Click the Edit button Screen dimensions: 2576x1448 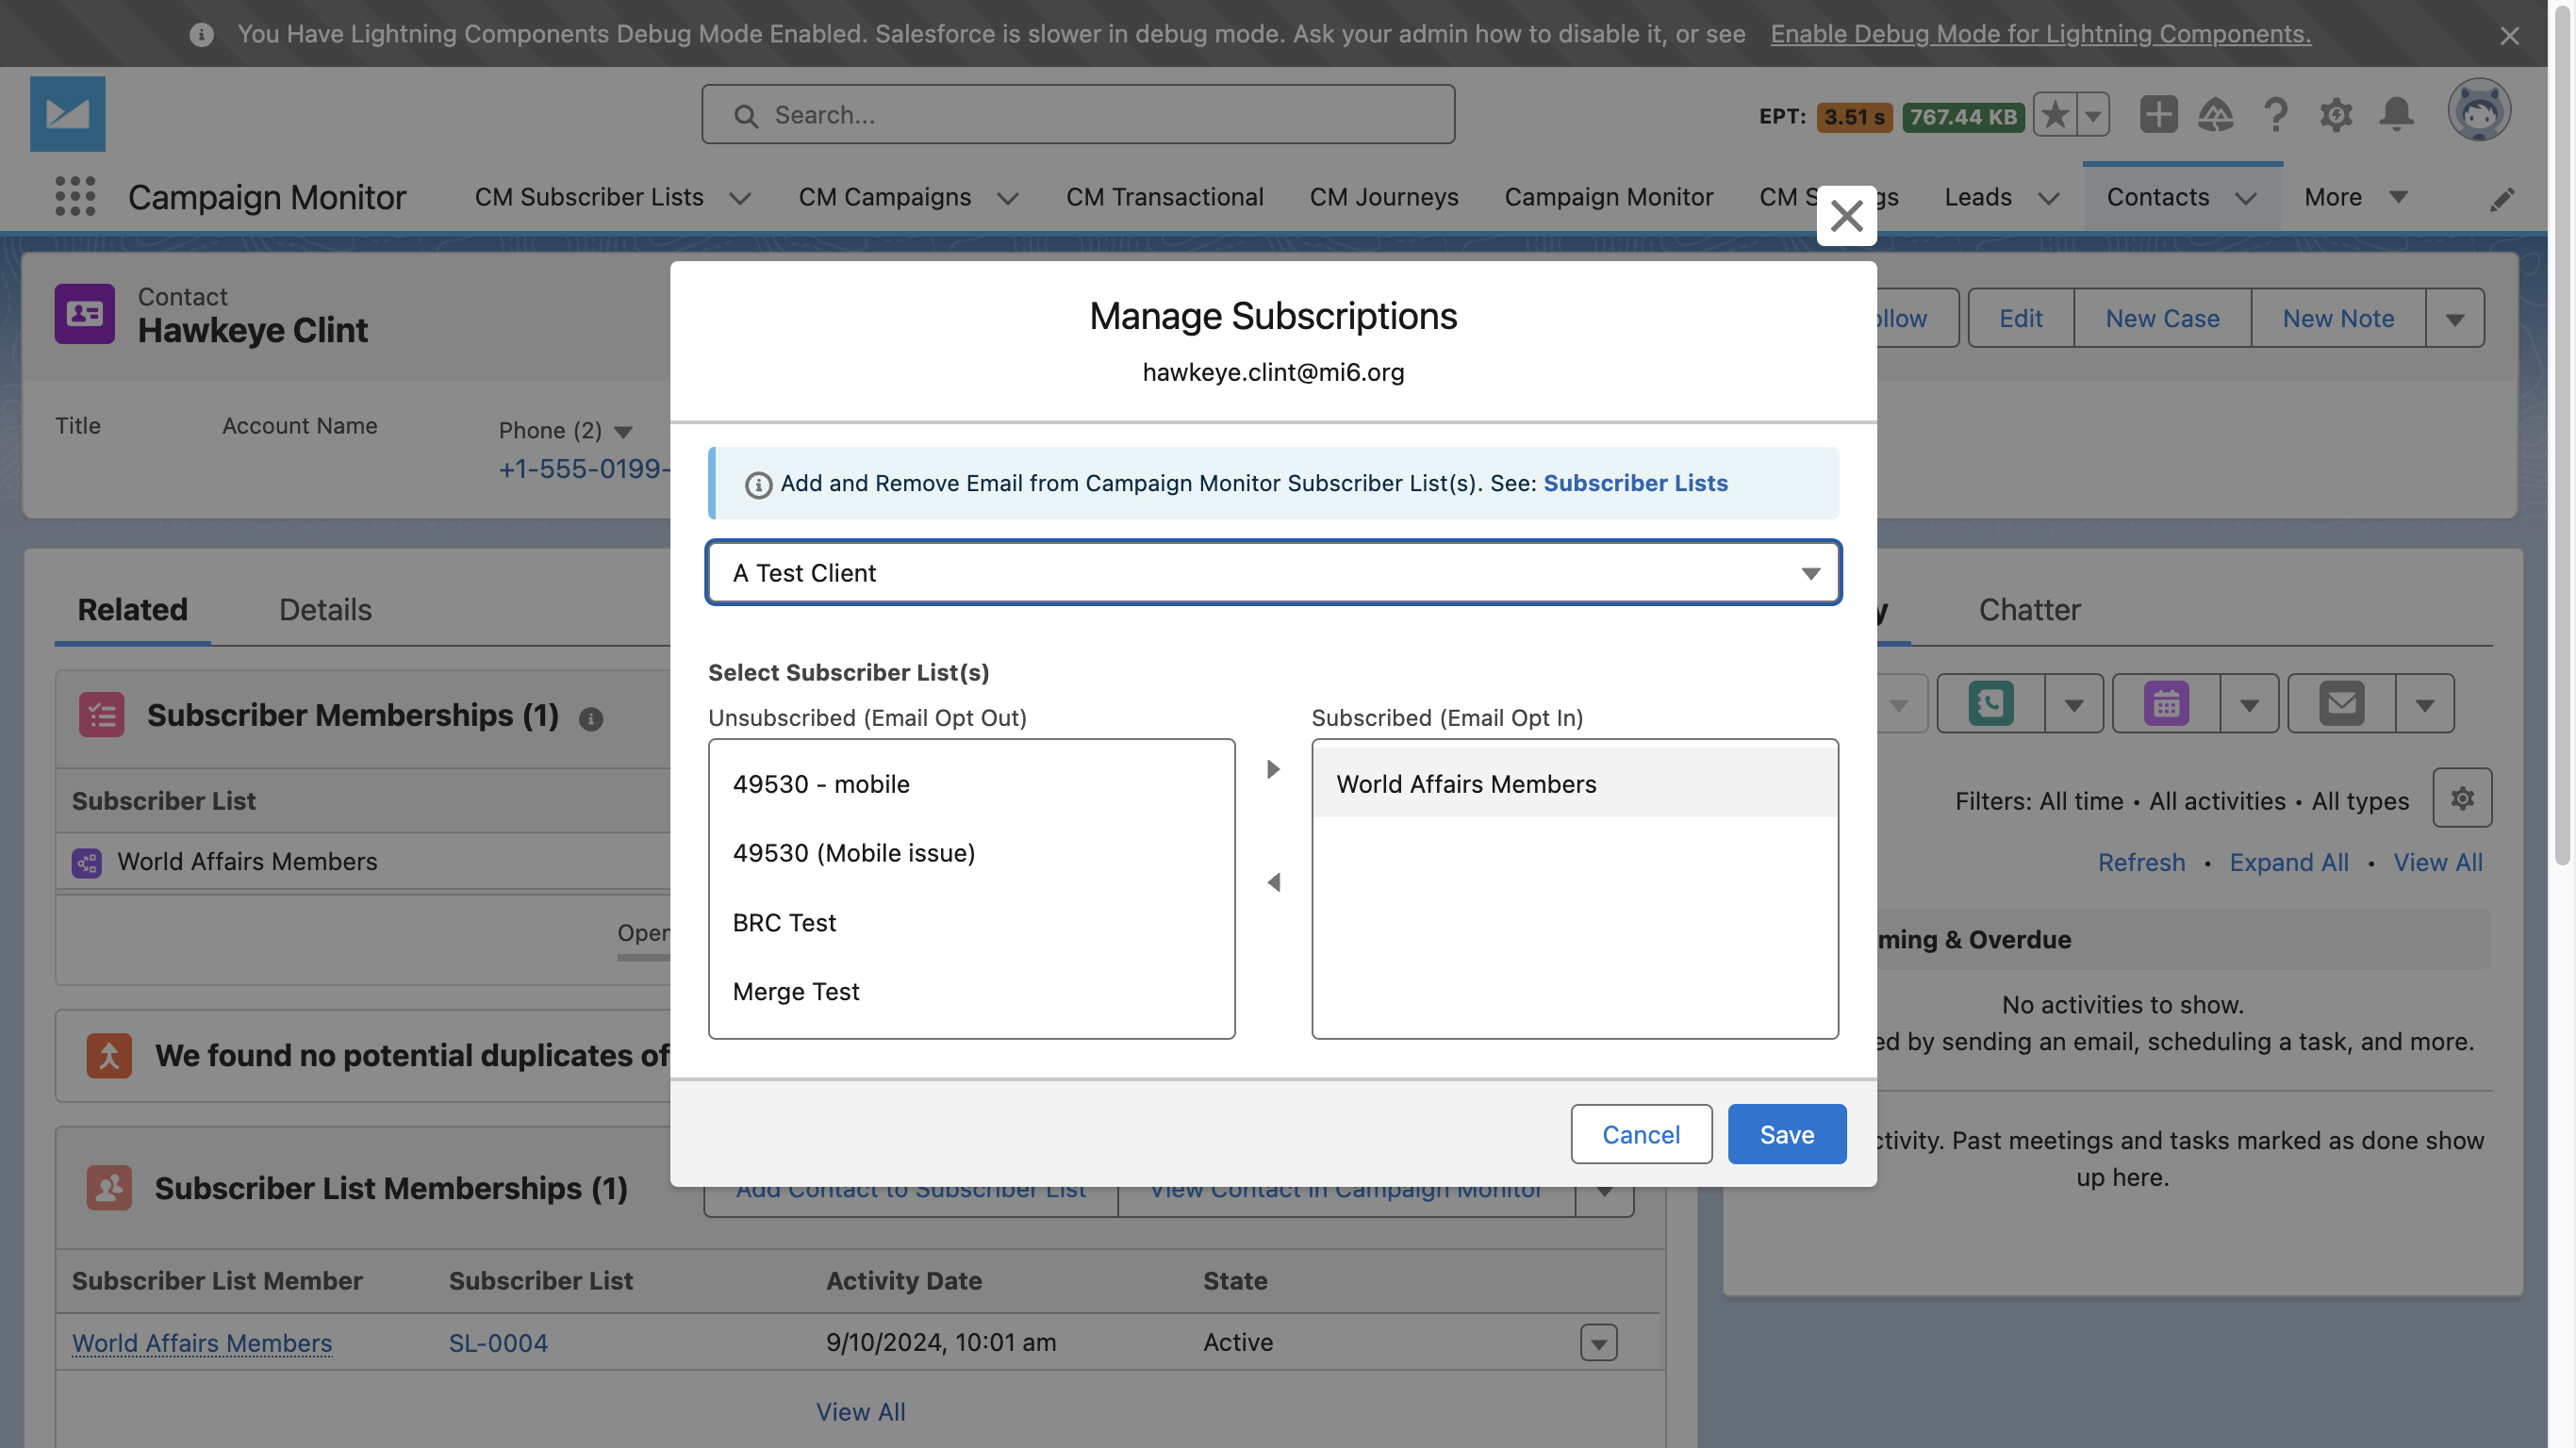point(2020,318)
